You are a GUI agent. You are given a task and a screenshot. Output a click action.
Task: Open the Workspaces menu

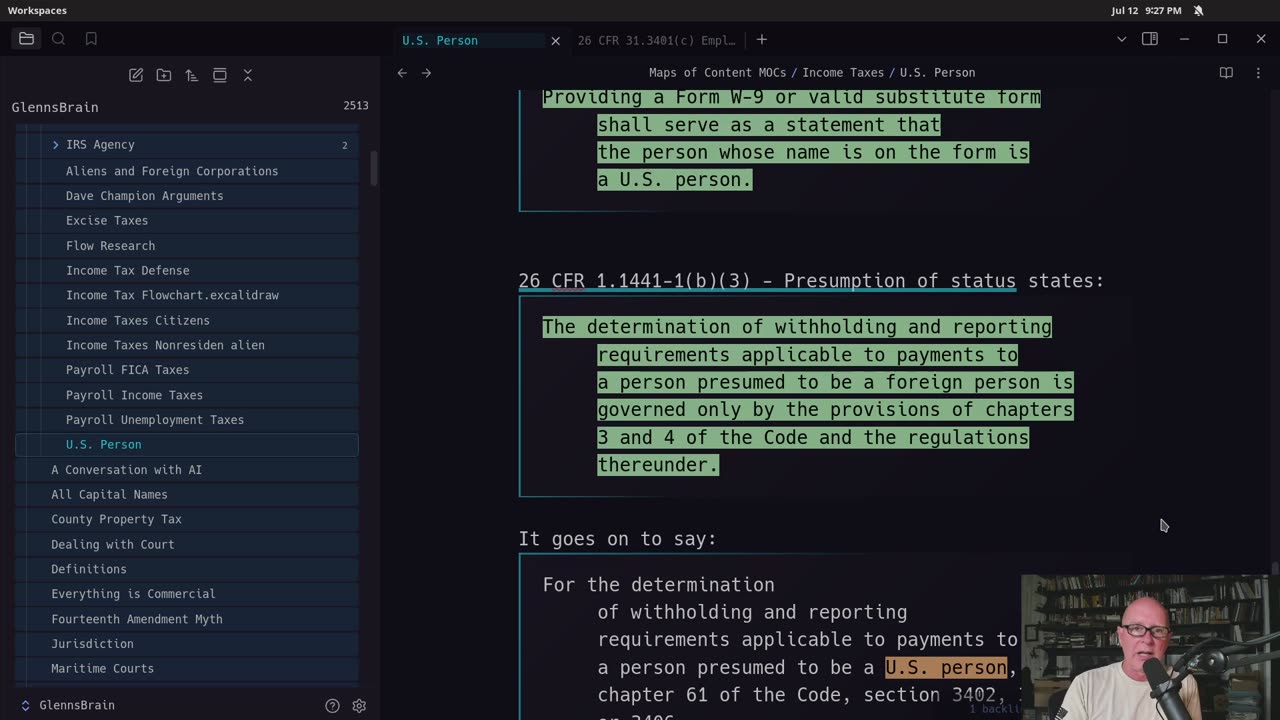pyautogui.click(x=37, y=10)
